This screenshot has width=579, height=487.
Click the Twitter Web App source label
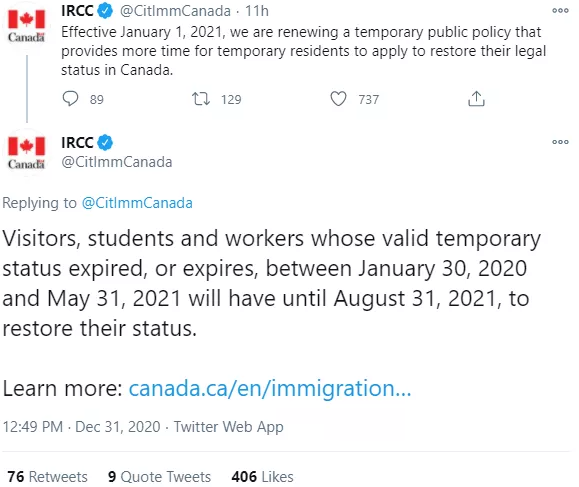(229, 427)
